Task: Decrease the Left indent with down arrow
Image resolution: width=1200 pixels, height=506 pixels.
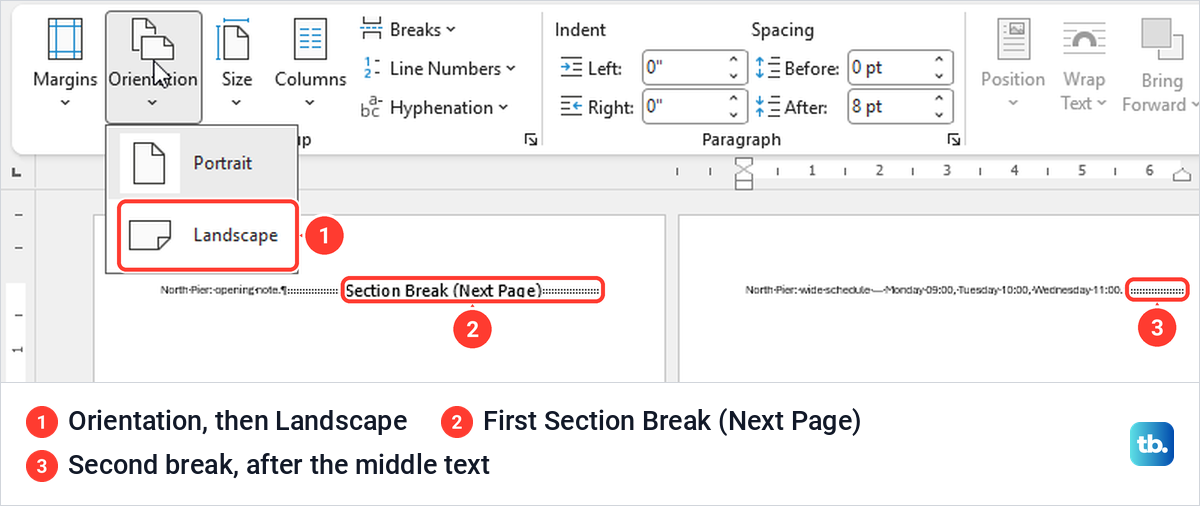Action: [x=734, y=77]
